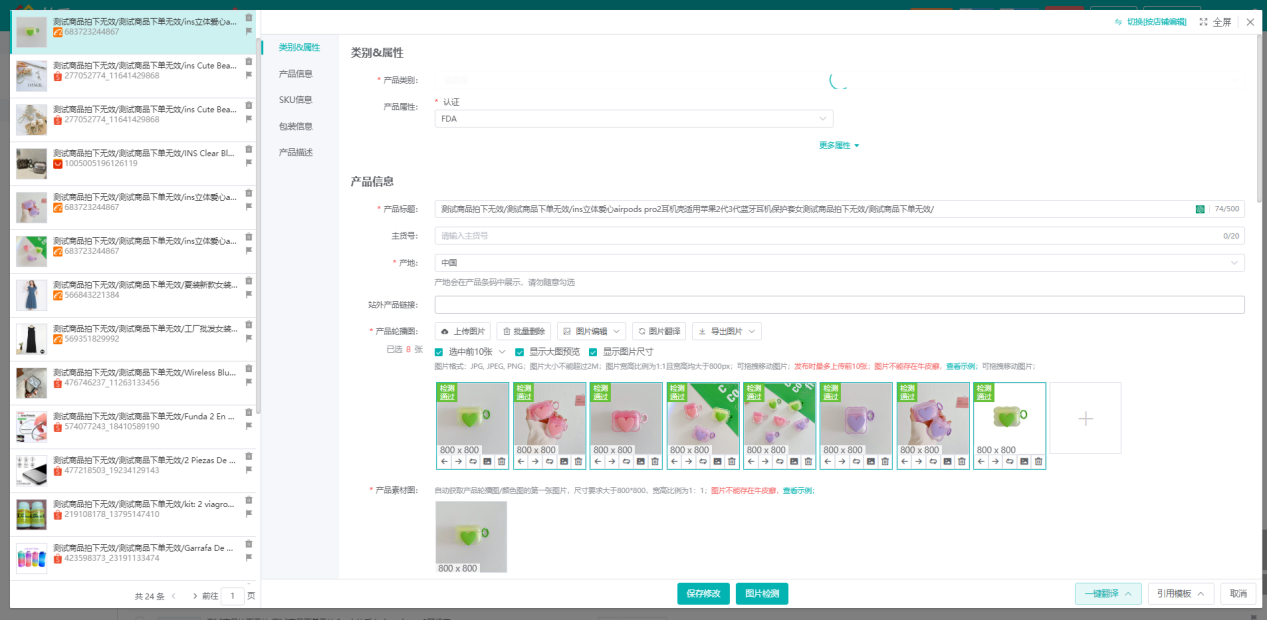Image resolution: width=1267 pixels, height=620 pixels.
Task: Open 图片编辑 dropdown
Action: point(592,331)
